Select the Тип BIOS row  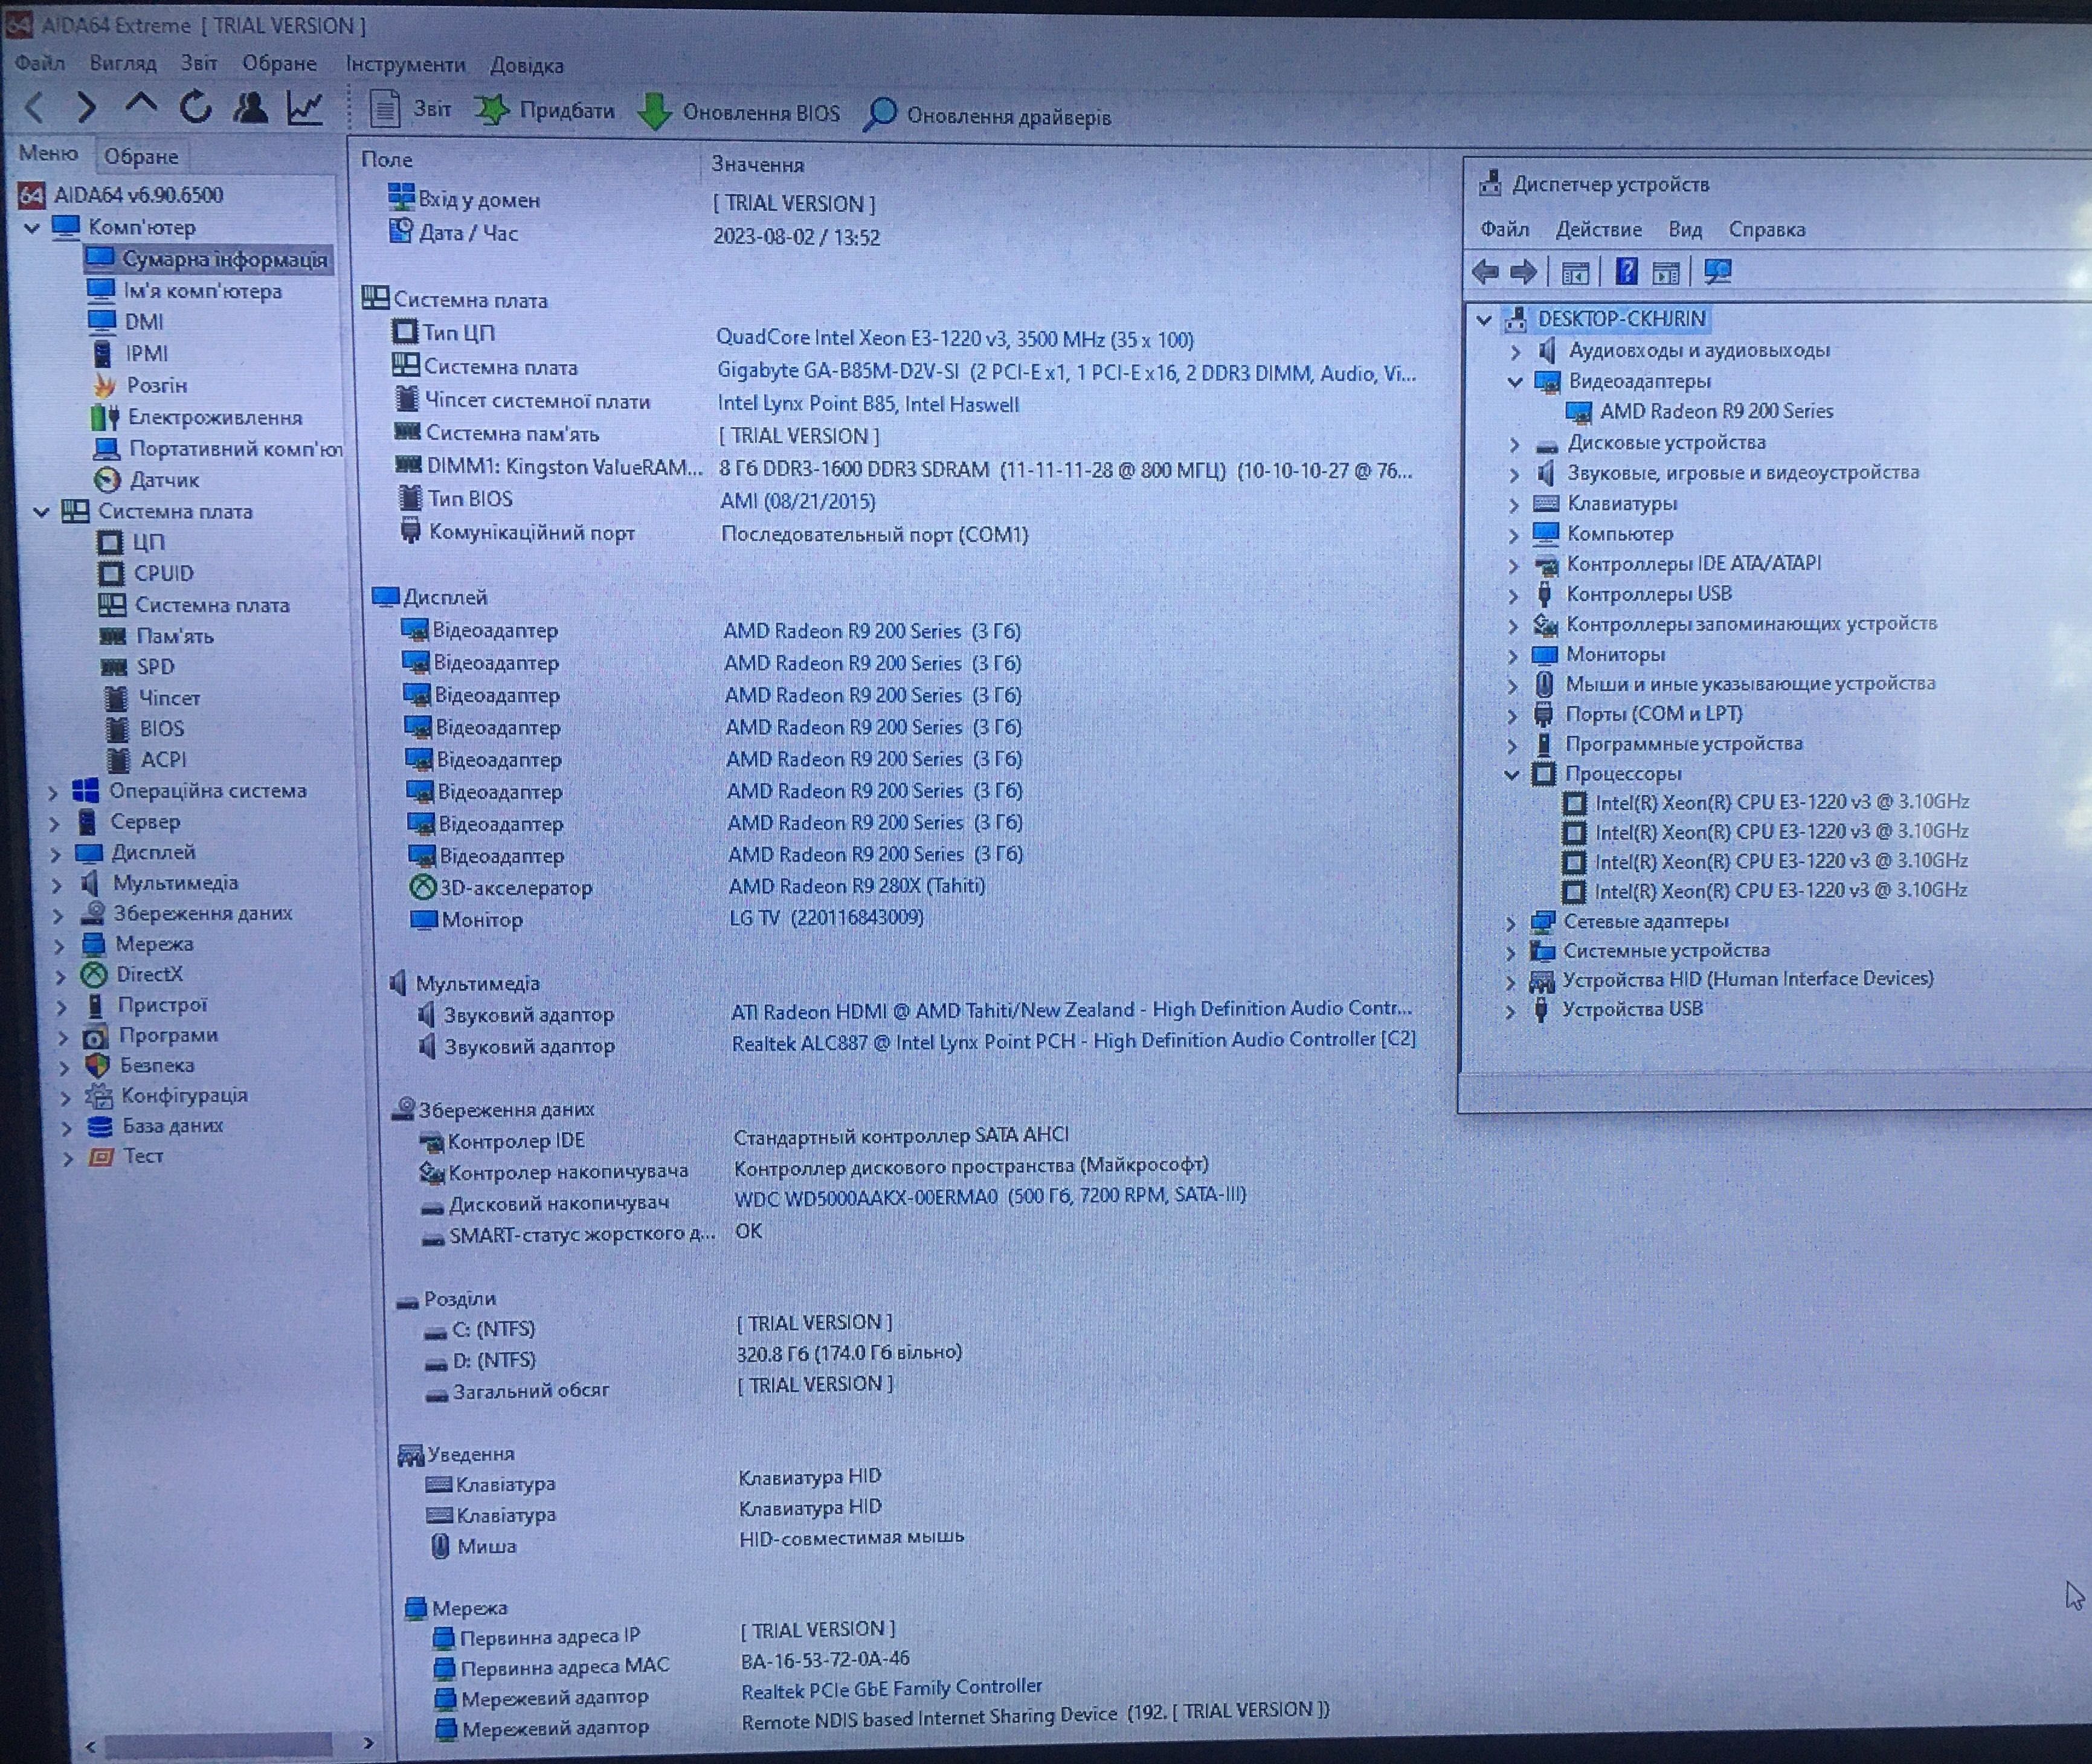636,499
